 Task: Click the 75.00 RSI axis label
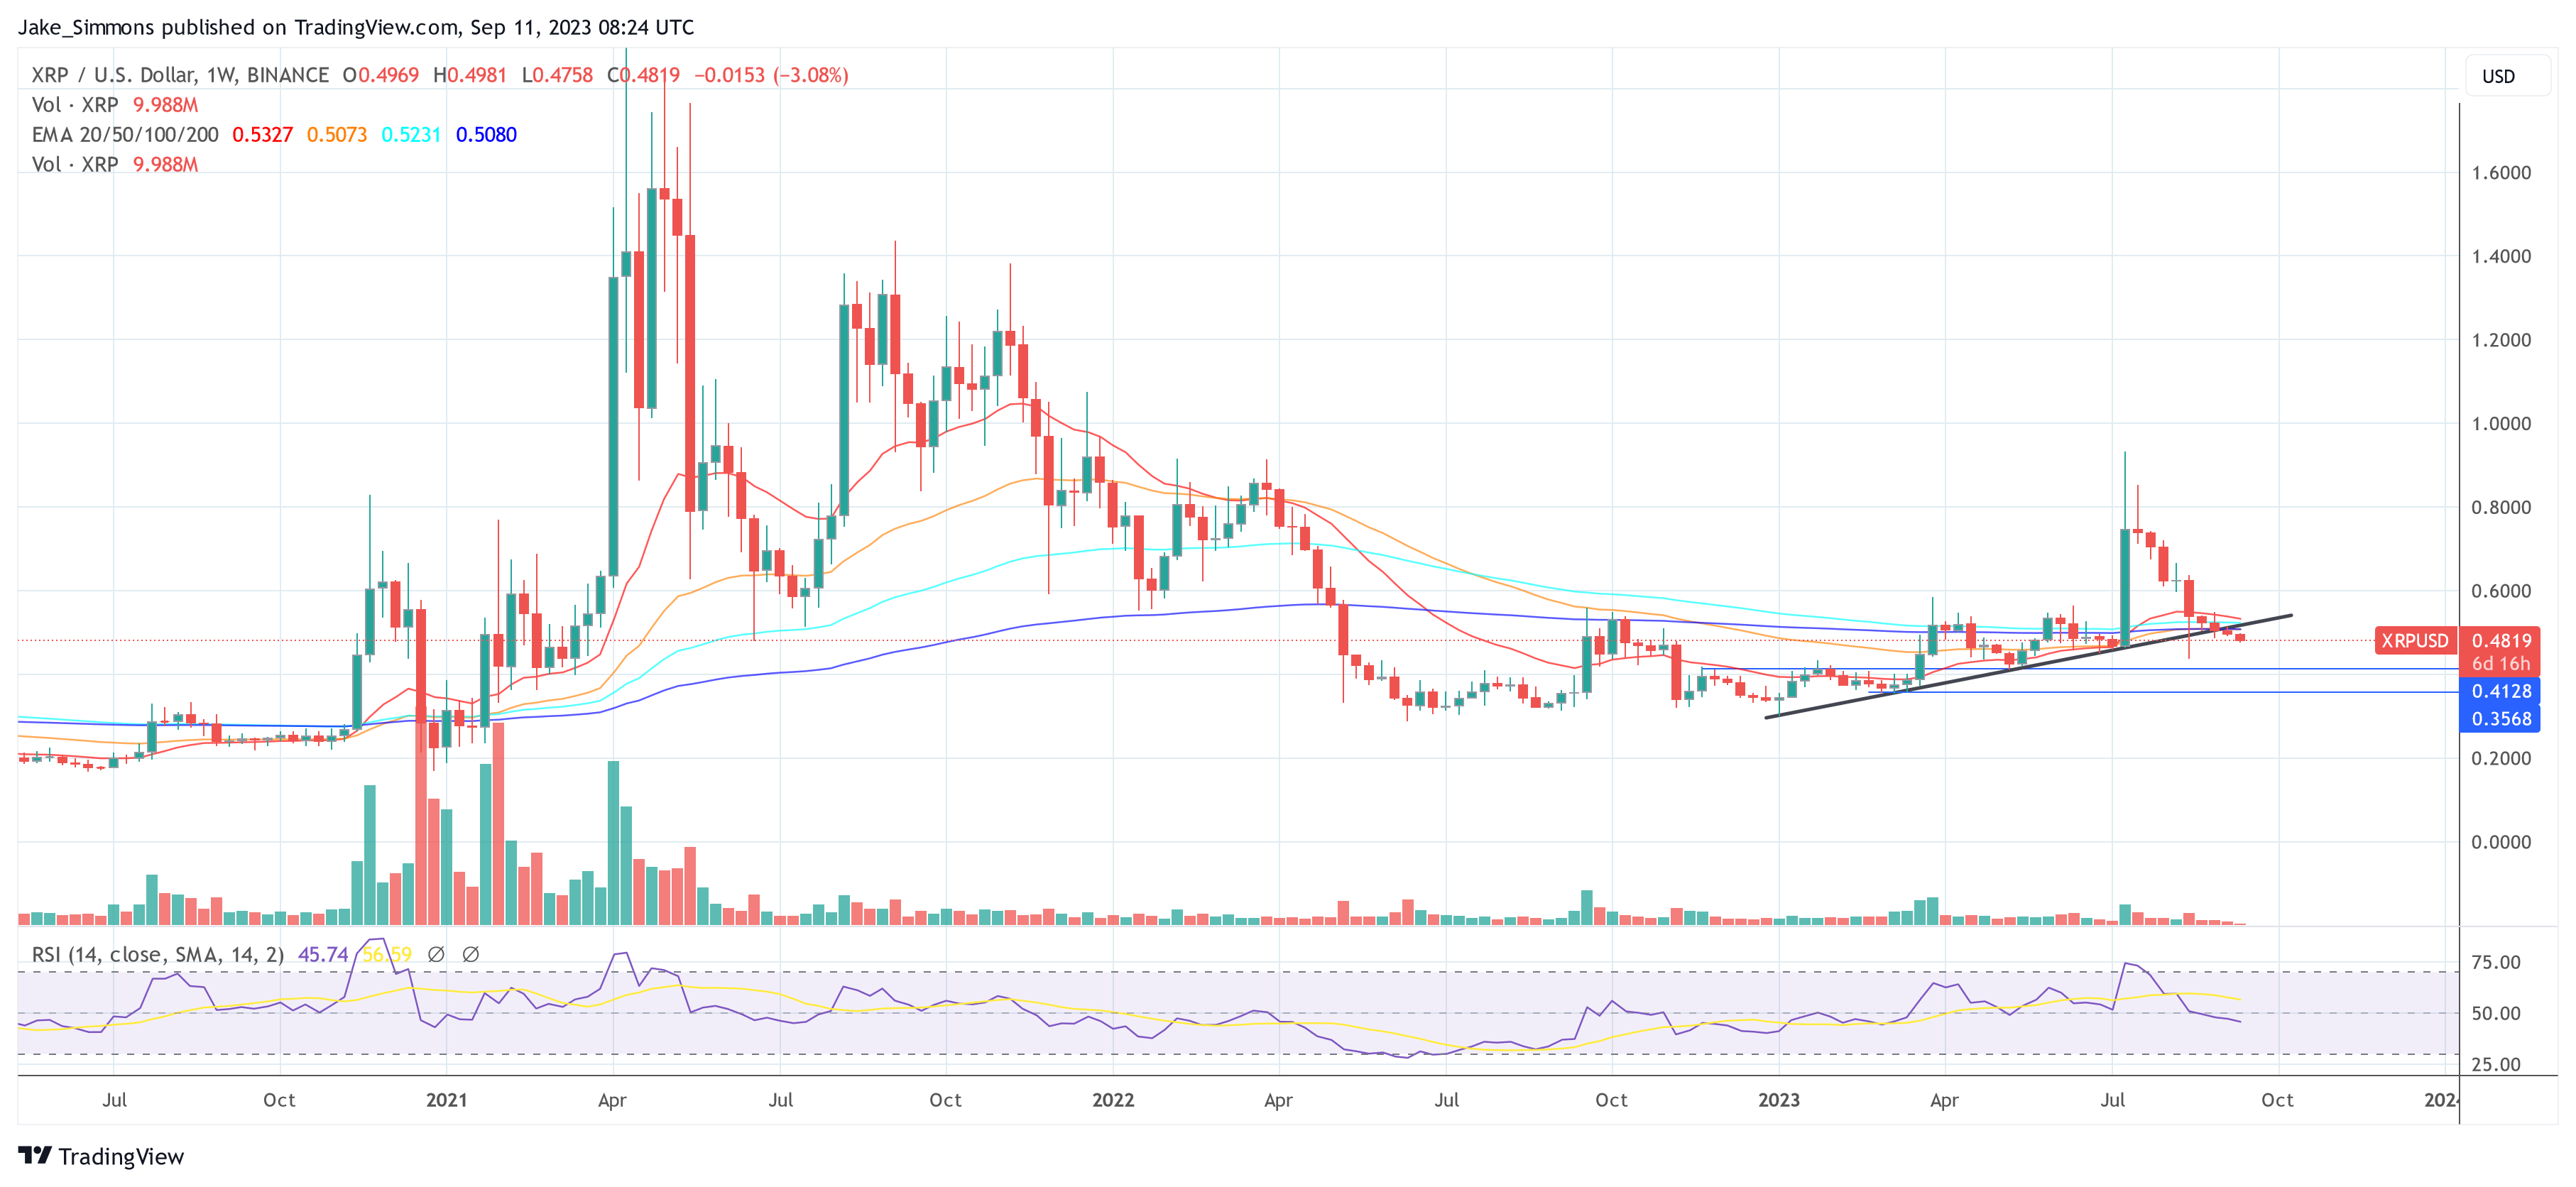point(2495,963)
